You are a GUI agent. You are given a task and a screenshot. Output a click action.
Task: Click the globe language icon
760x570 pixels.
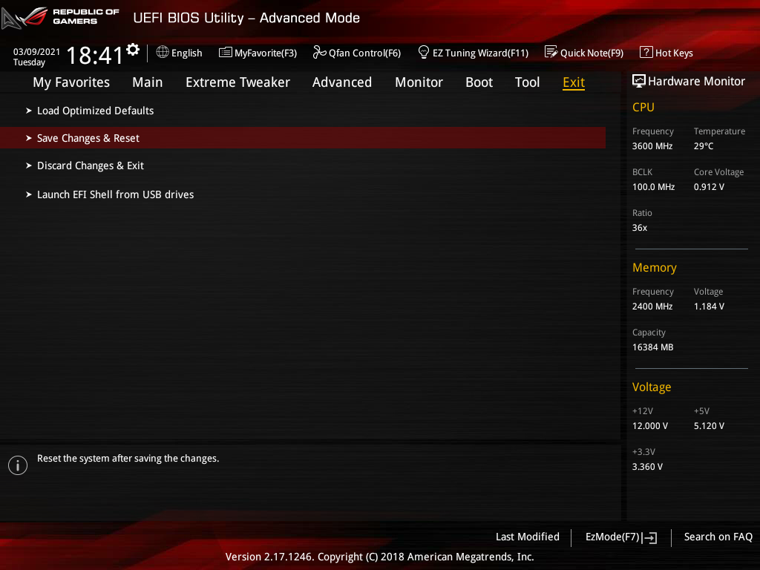pyautogui.click(x=162, y=52)
